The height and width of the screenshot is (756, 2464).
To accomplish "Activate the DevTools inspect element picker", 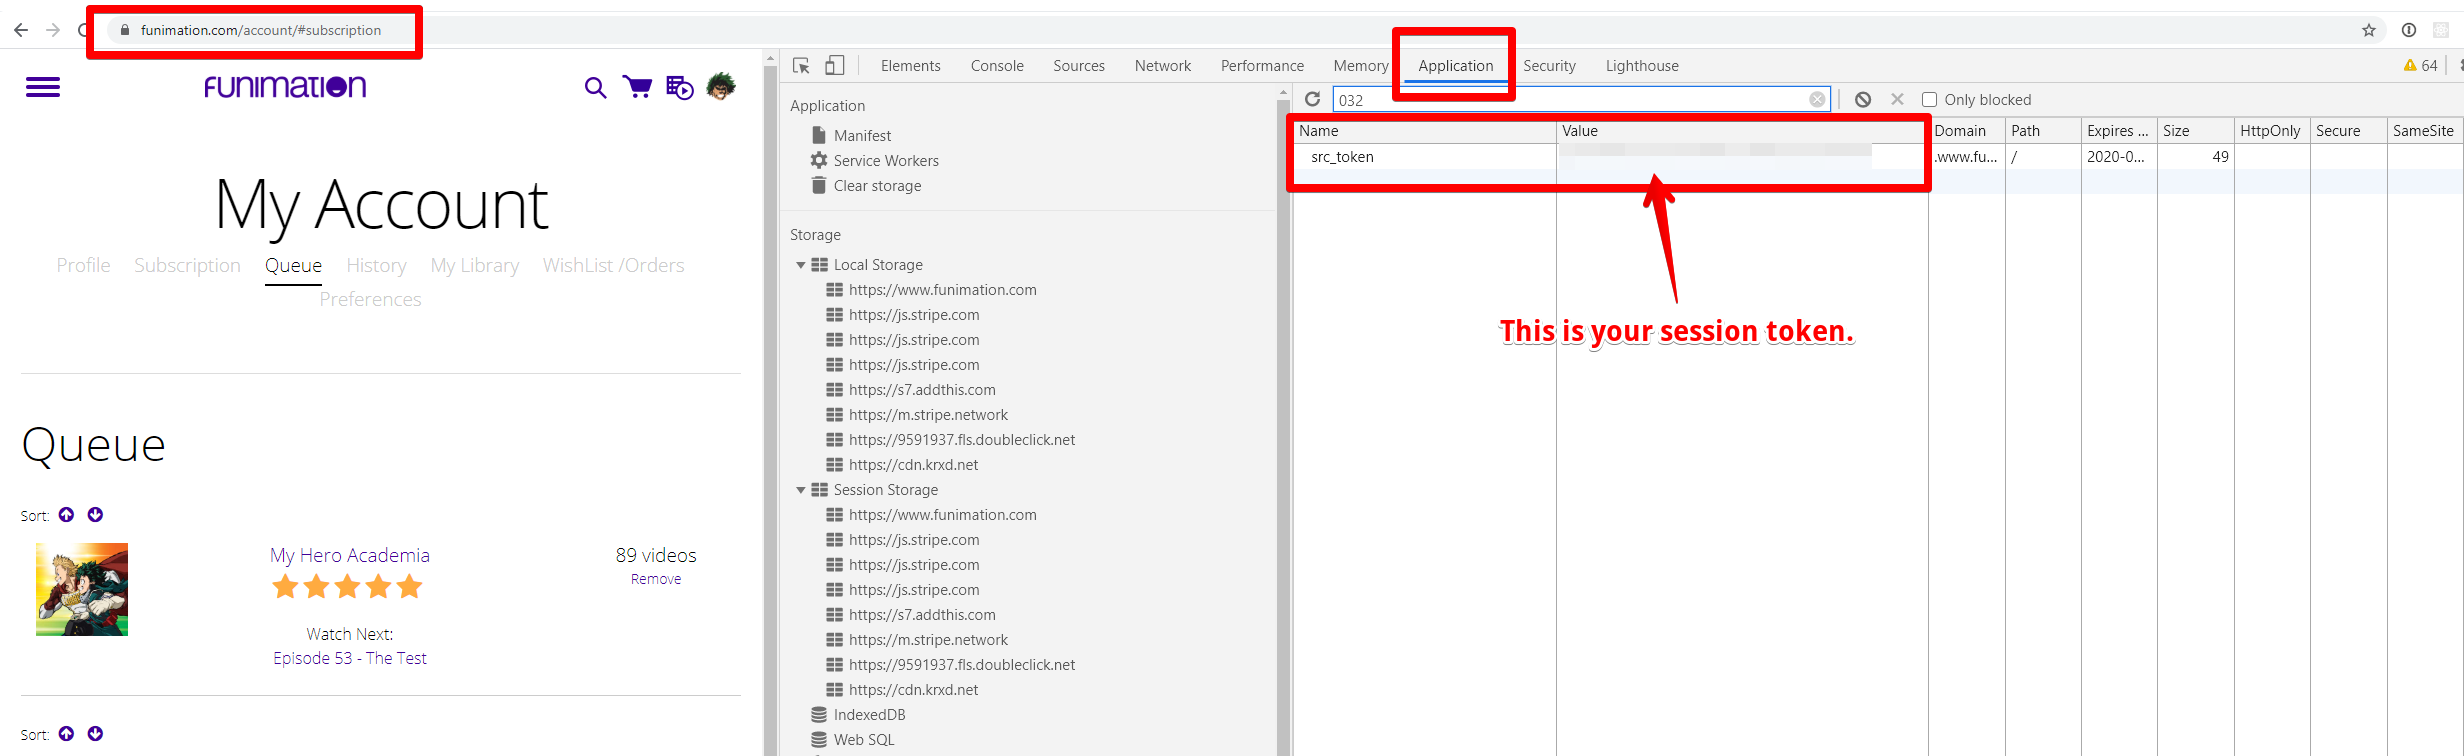I will point(801,66).
